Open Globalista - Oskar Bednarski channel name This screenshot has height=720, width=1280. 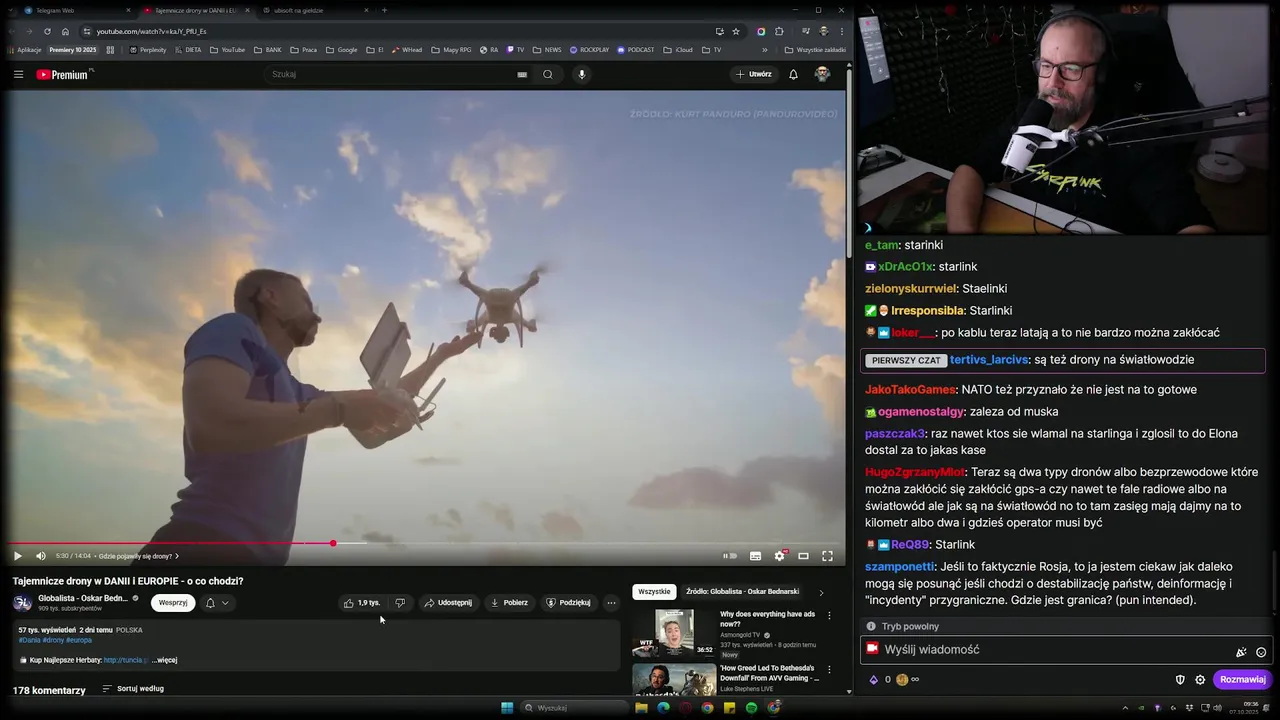click(83, 598)
